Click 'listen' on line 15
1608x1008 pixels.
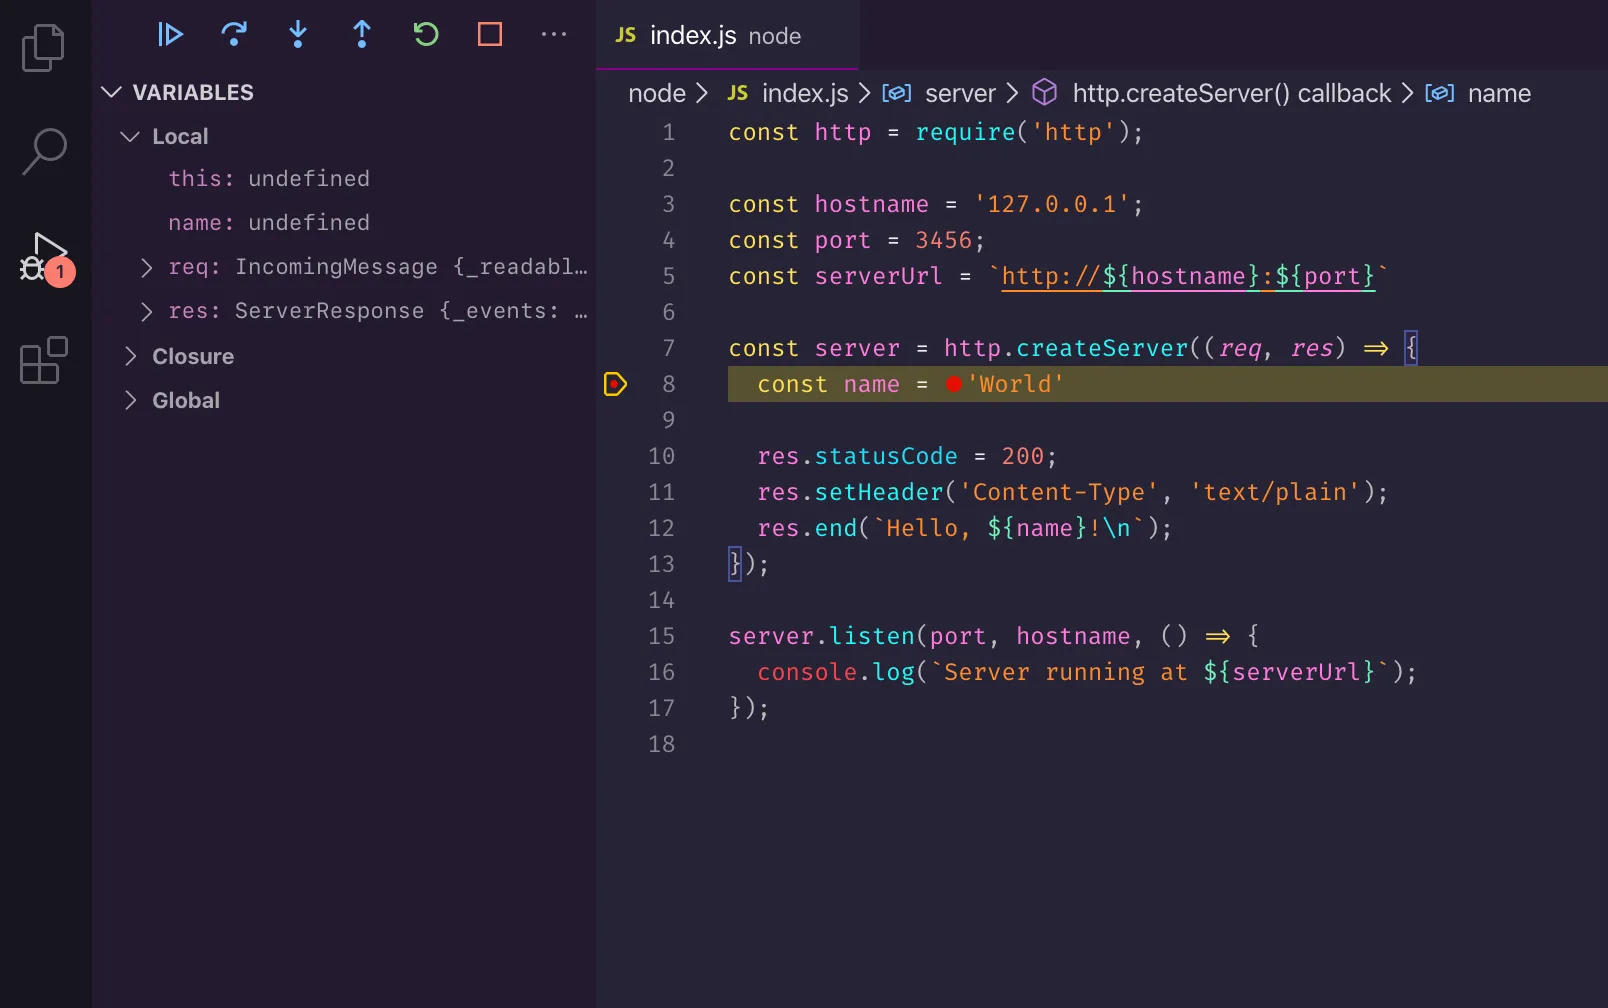[872, 636]
